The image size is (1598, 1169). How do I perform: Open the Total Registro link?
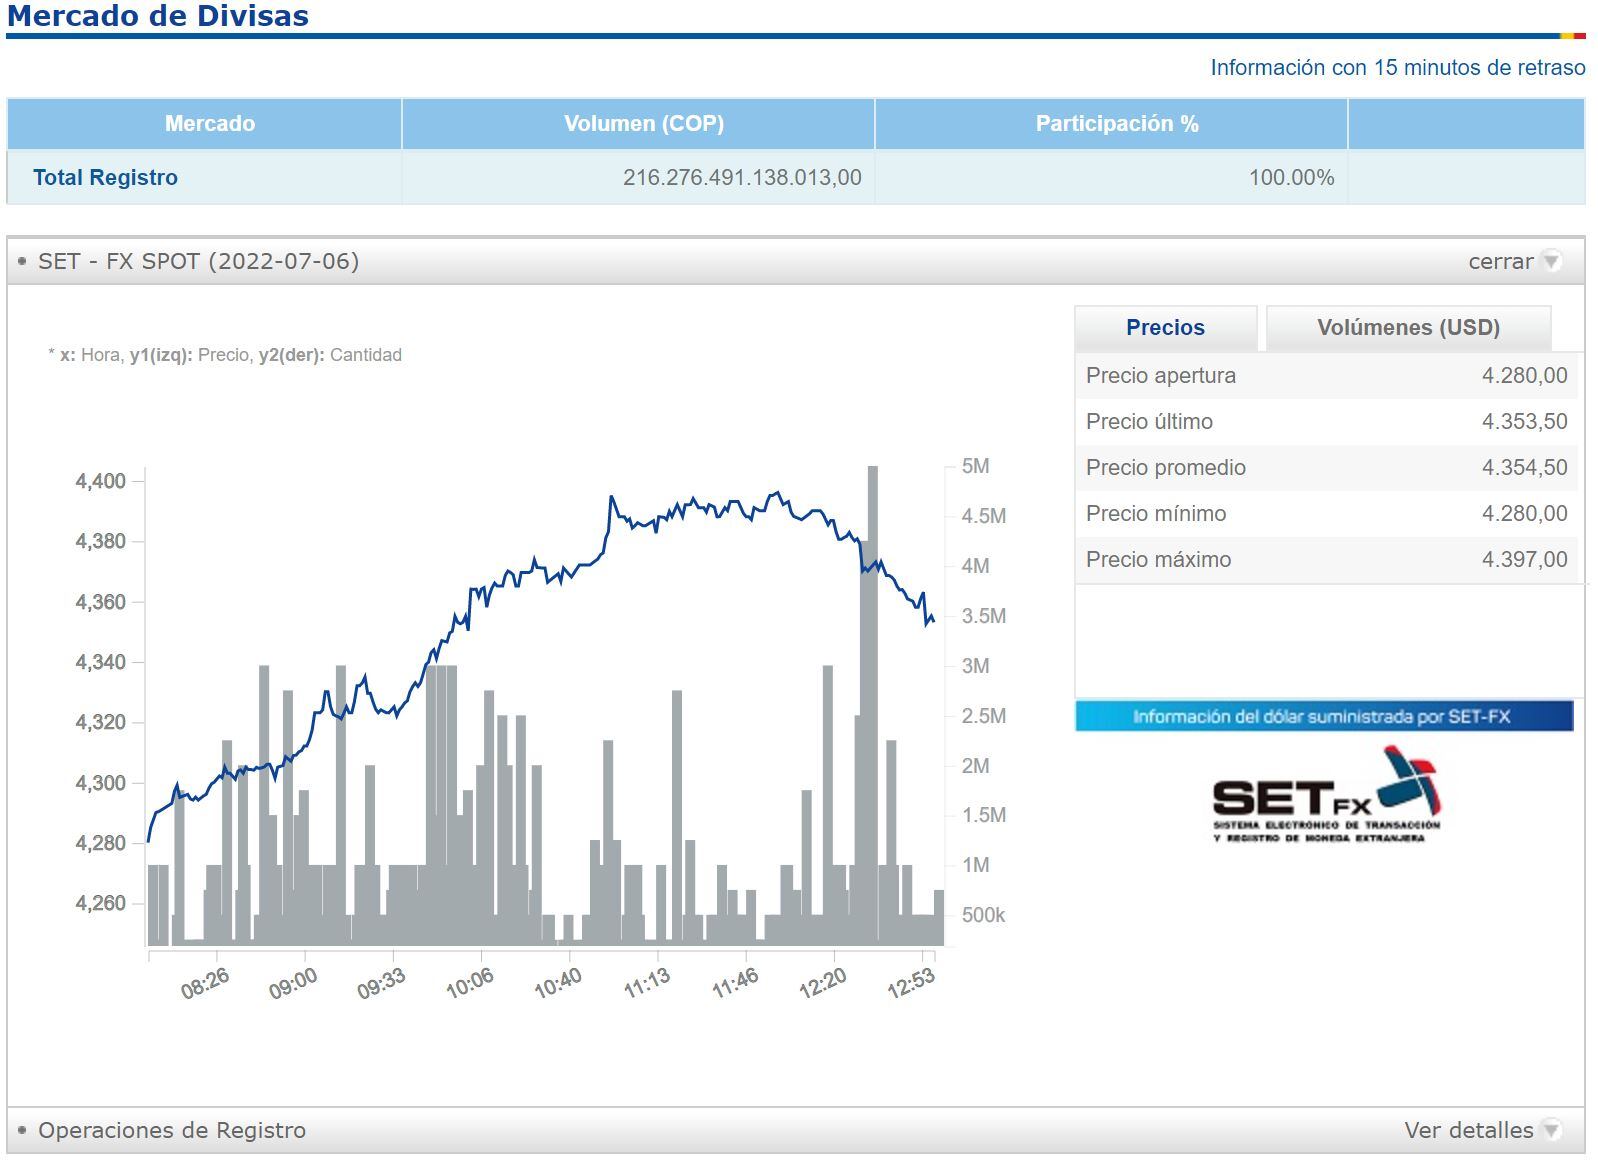pos(105,178)
